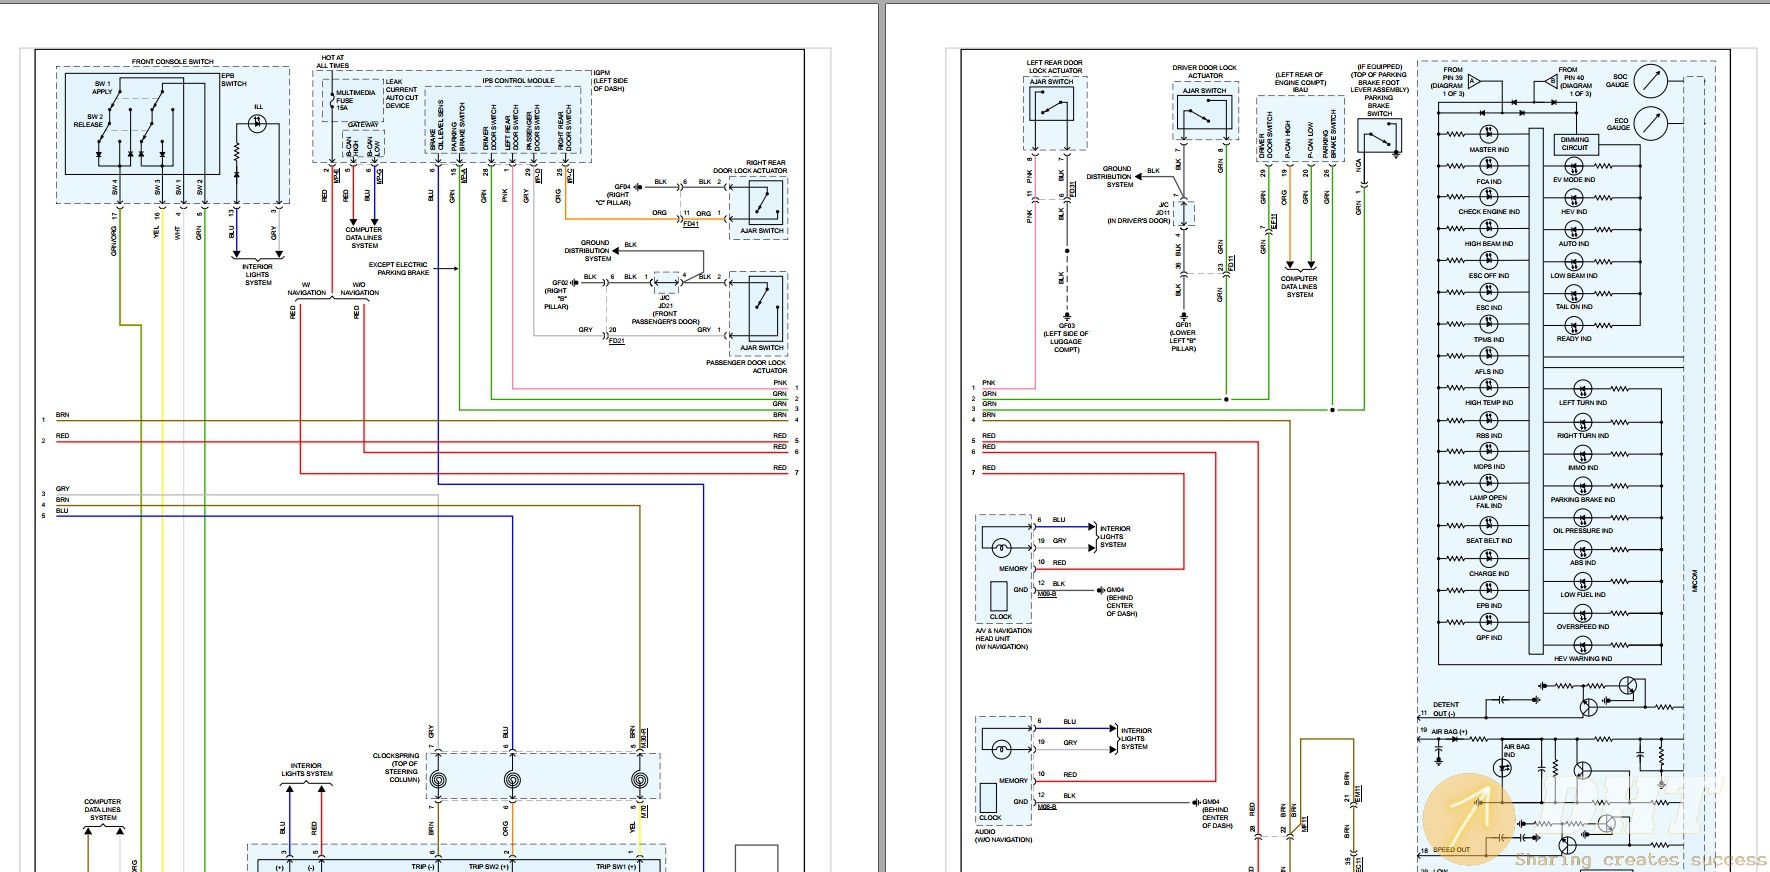Select the "MDPS IND" label
The height and width of the screenshot is (872, 1770).
1489,467
